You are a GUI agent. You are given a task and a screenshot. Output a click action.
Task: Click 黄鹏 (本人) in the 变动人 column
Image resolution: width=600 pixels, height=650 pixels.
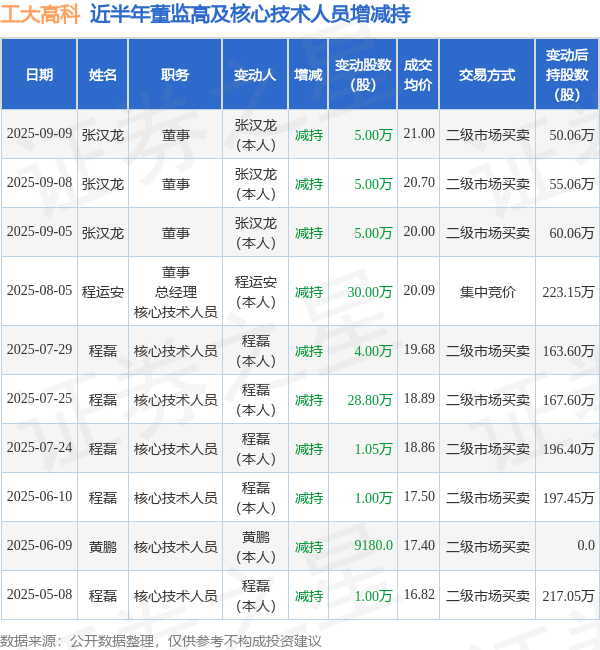[x=255, y=547]
